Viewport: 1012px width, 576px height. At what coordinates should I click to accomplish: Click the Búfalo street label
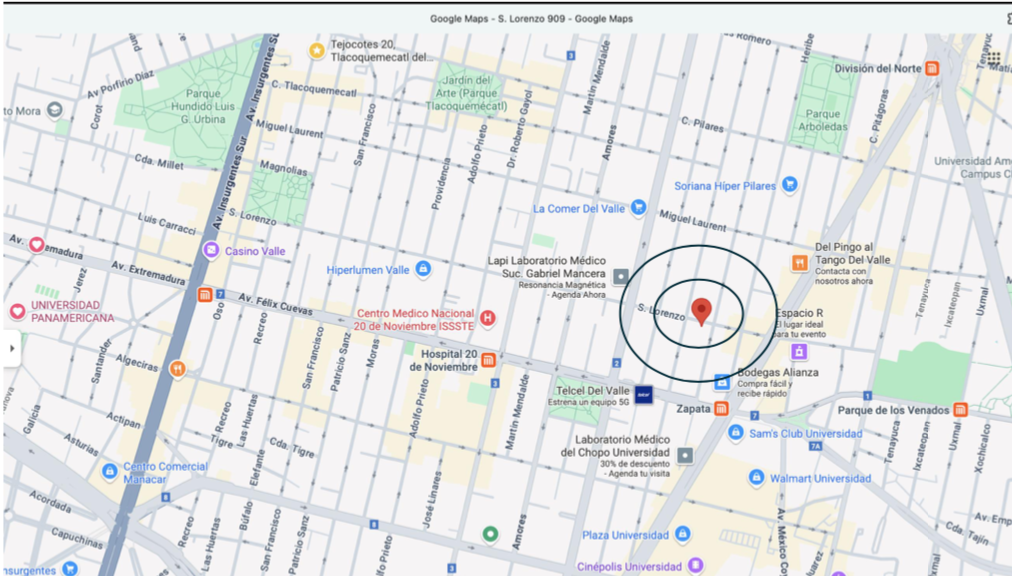245,516
